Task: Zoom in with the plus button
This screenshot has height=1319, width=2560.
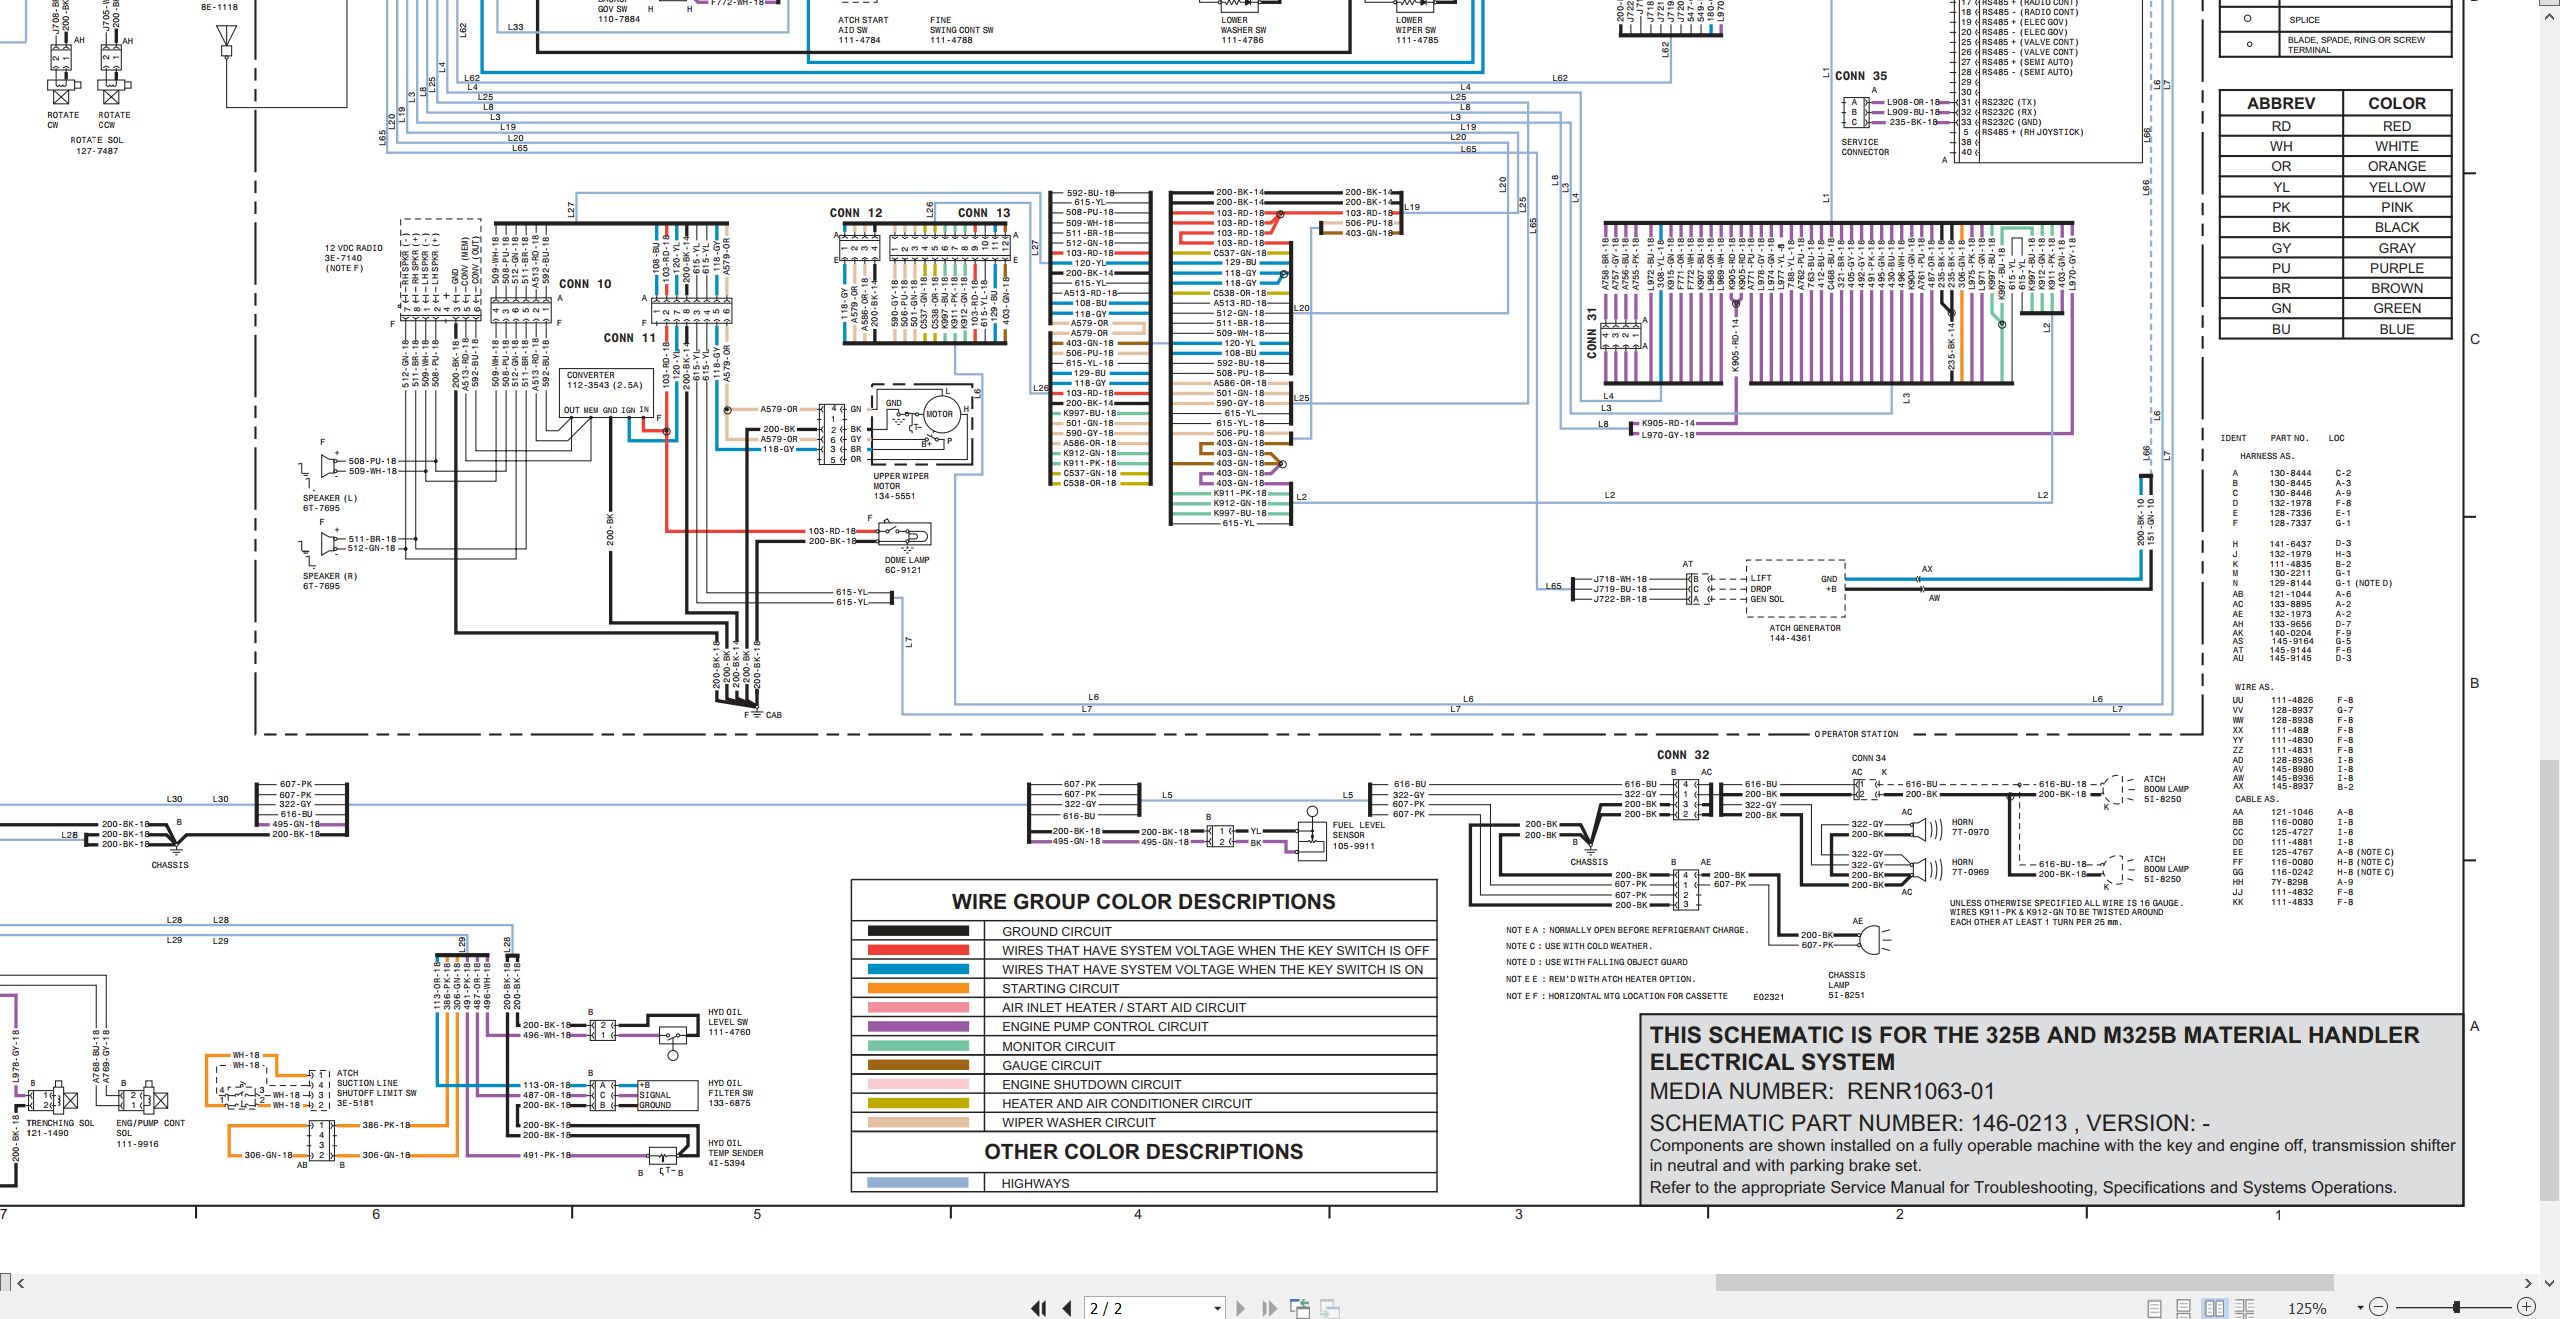Action: [2526, 1307]
